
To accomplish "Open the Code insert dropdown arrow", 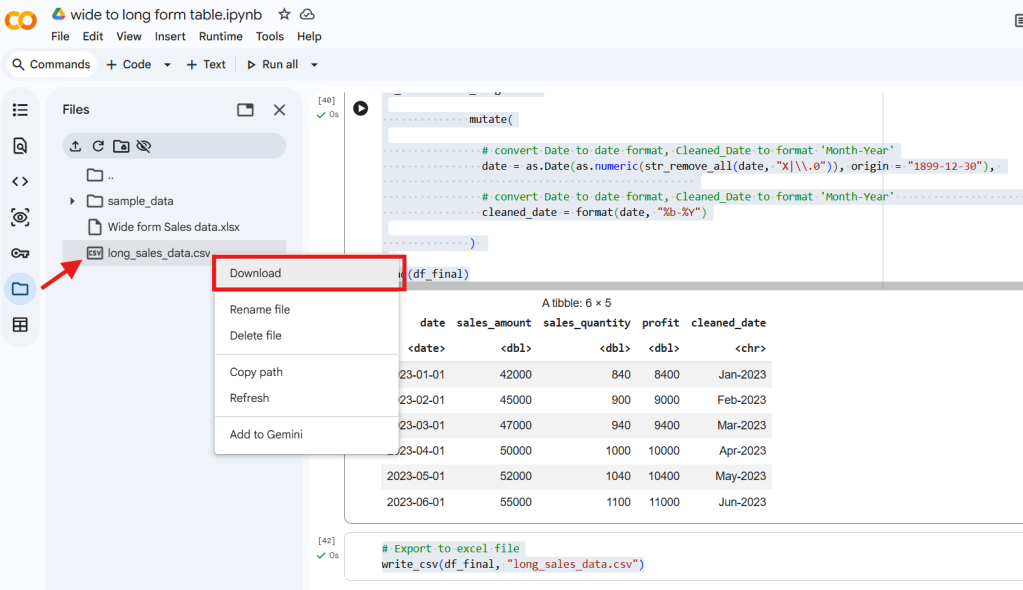I will click(167, 64).
